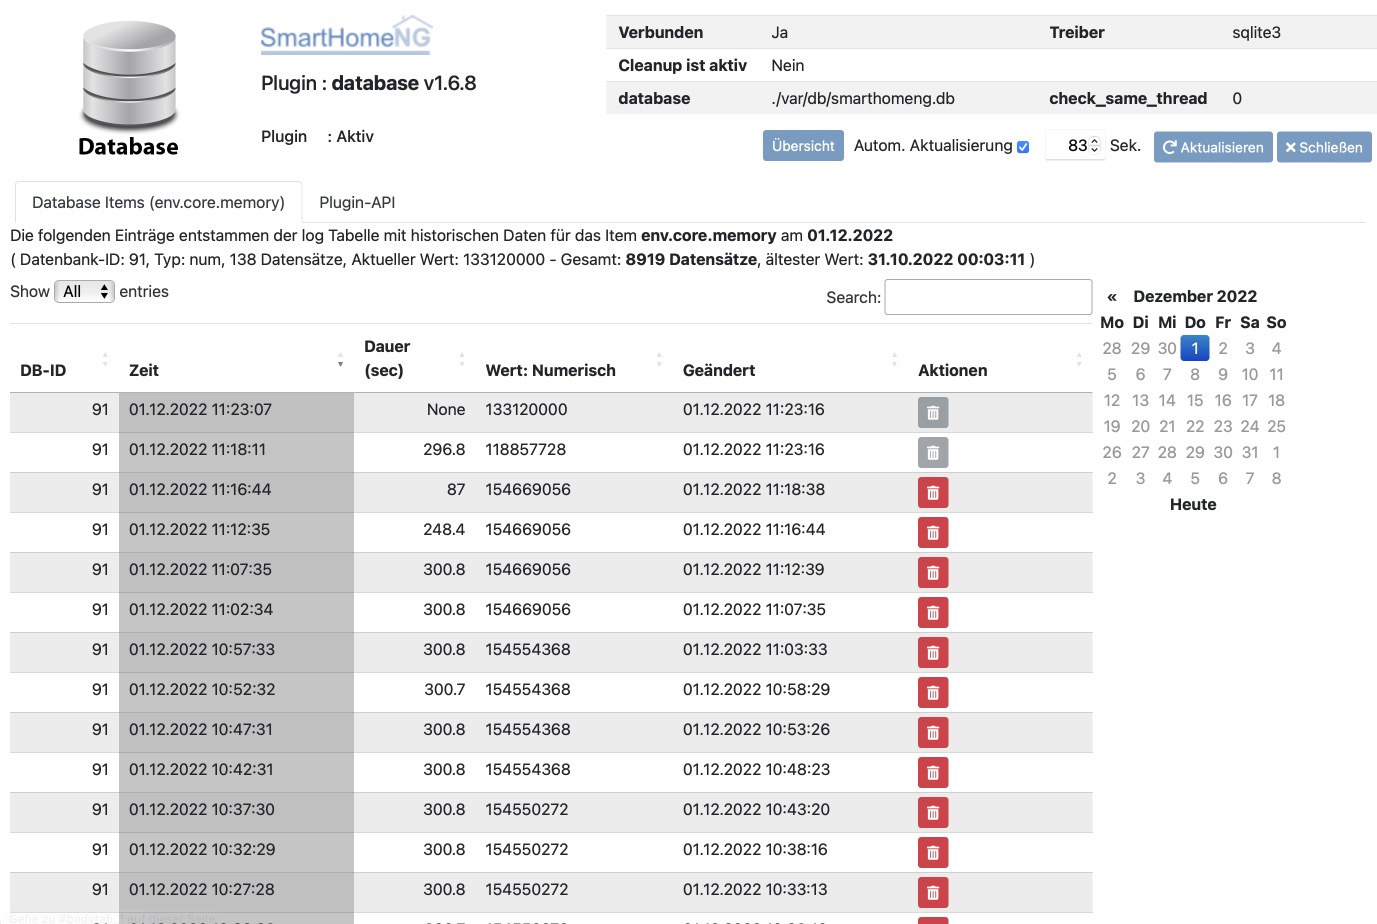
Task: Click the Database cylinder logo
Action: click(x=129, y=88)
